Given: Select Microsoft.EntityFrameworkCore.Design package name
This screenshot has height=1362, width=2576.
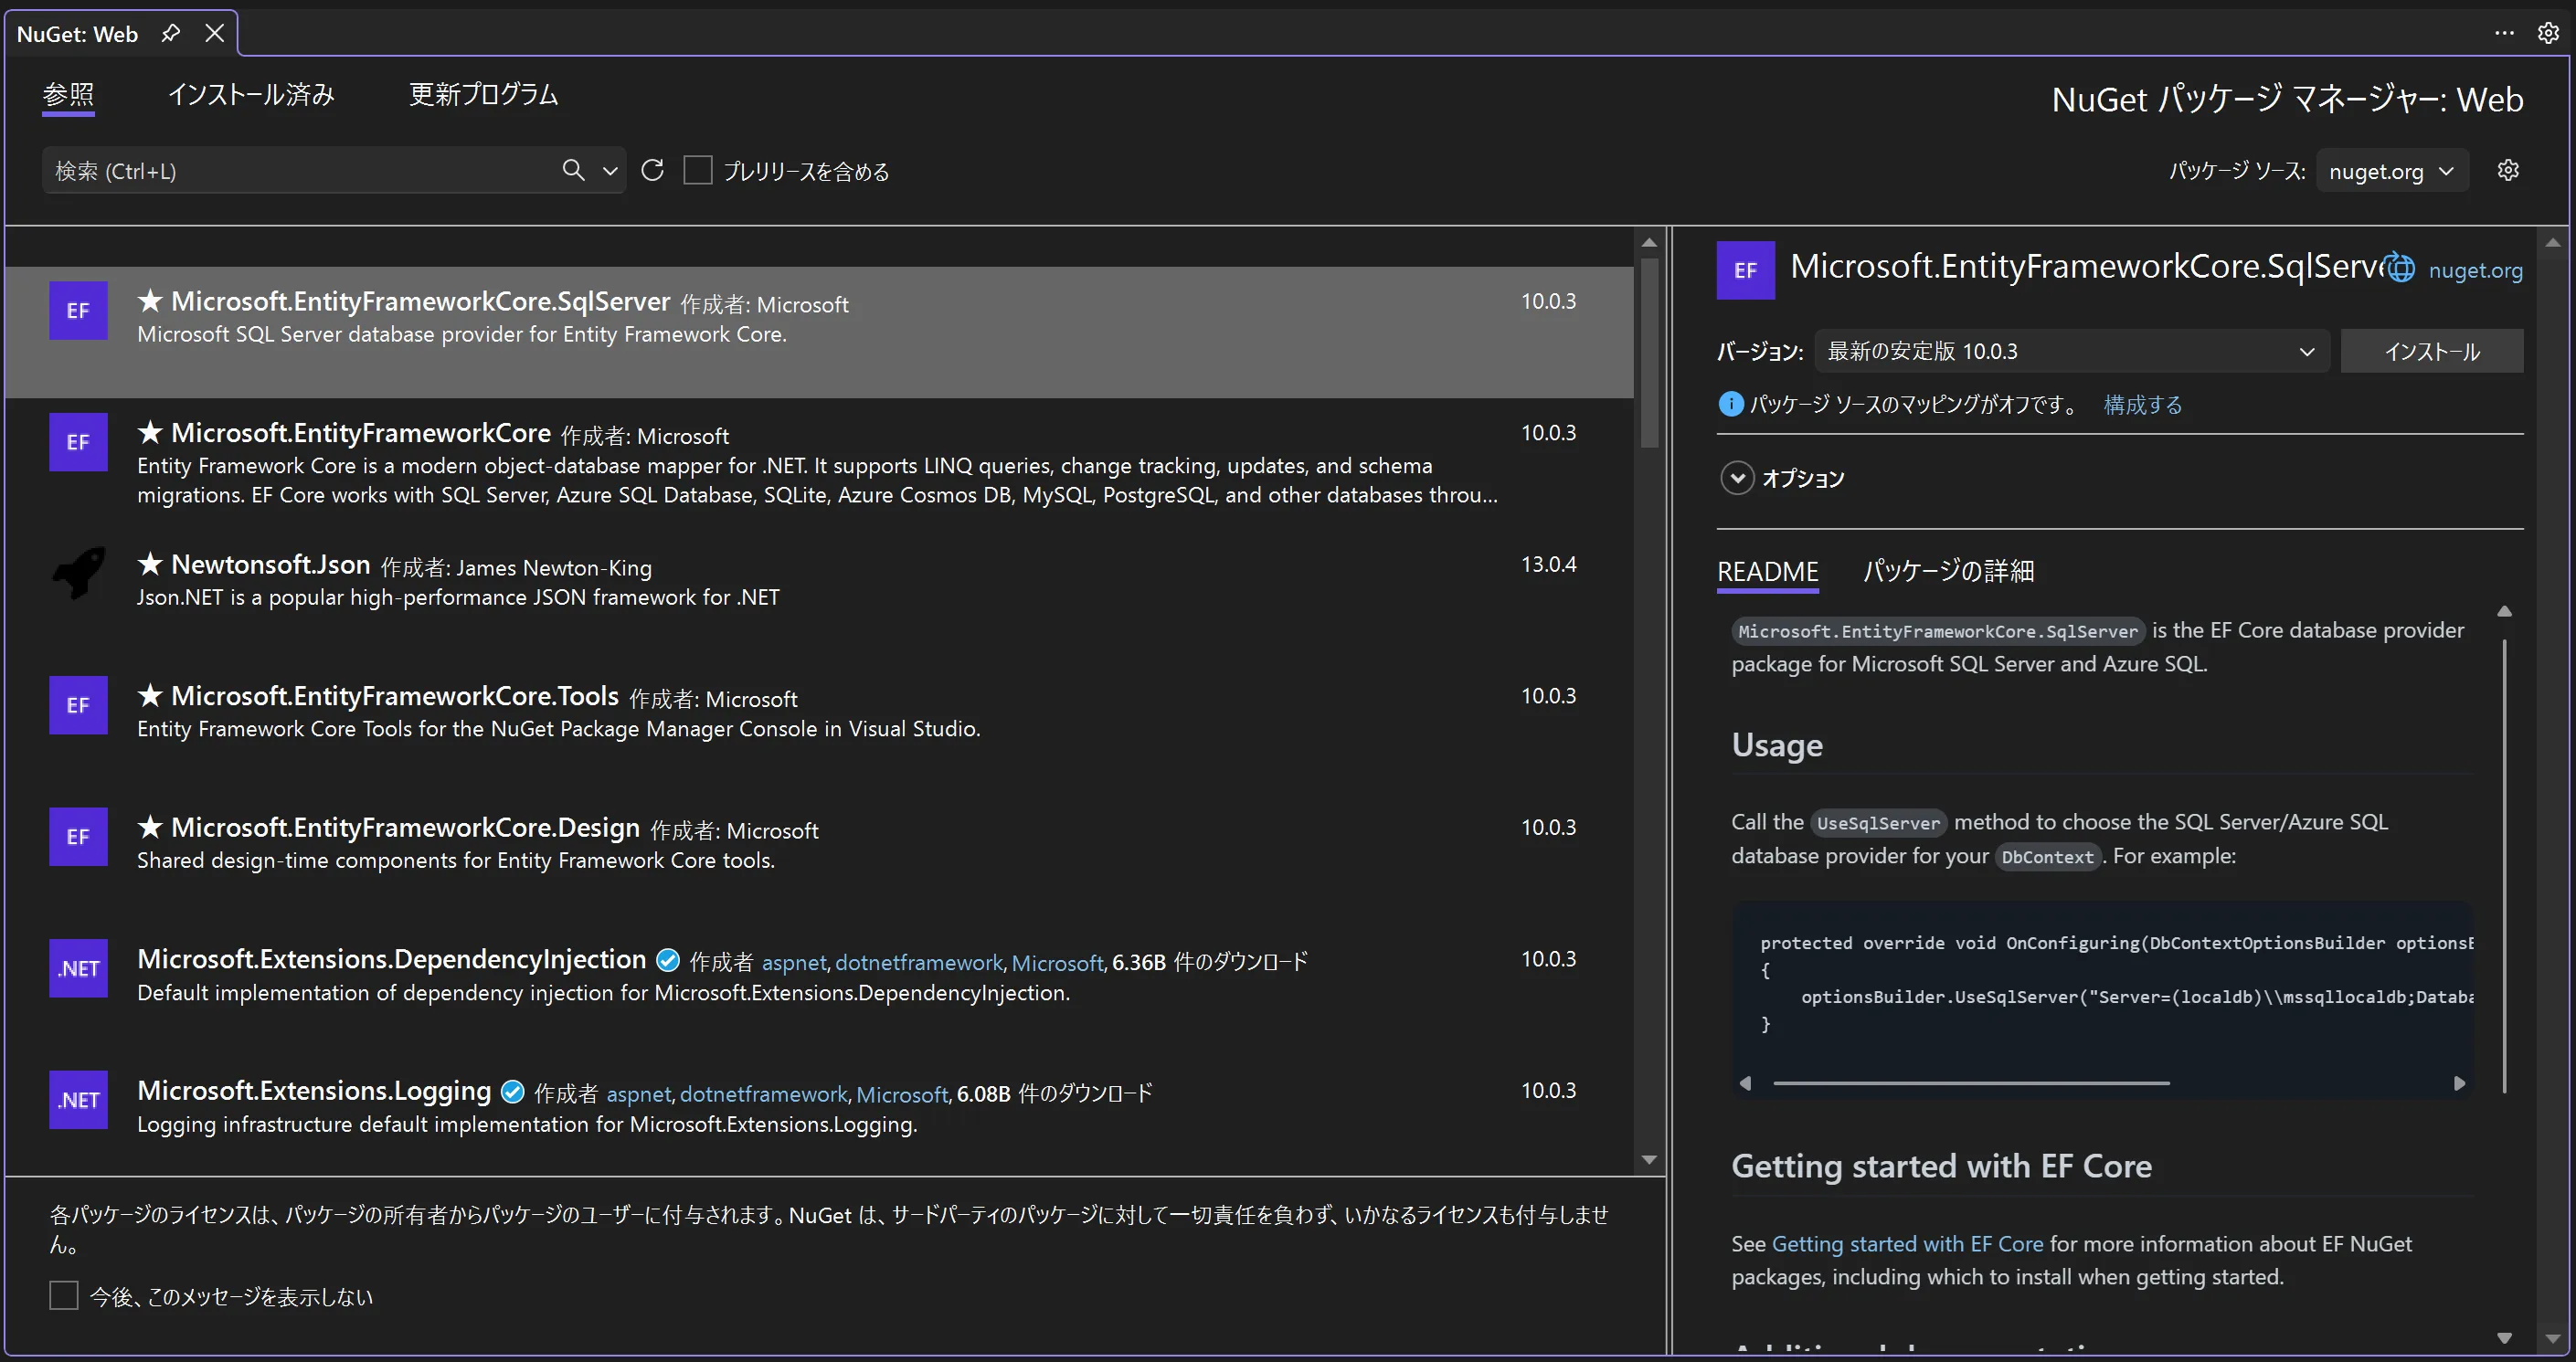Looking at the screenshot, I should pyautogui.click(x=405, y=828).
